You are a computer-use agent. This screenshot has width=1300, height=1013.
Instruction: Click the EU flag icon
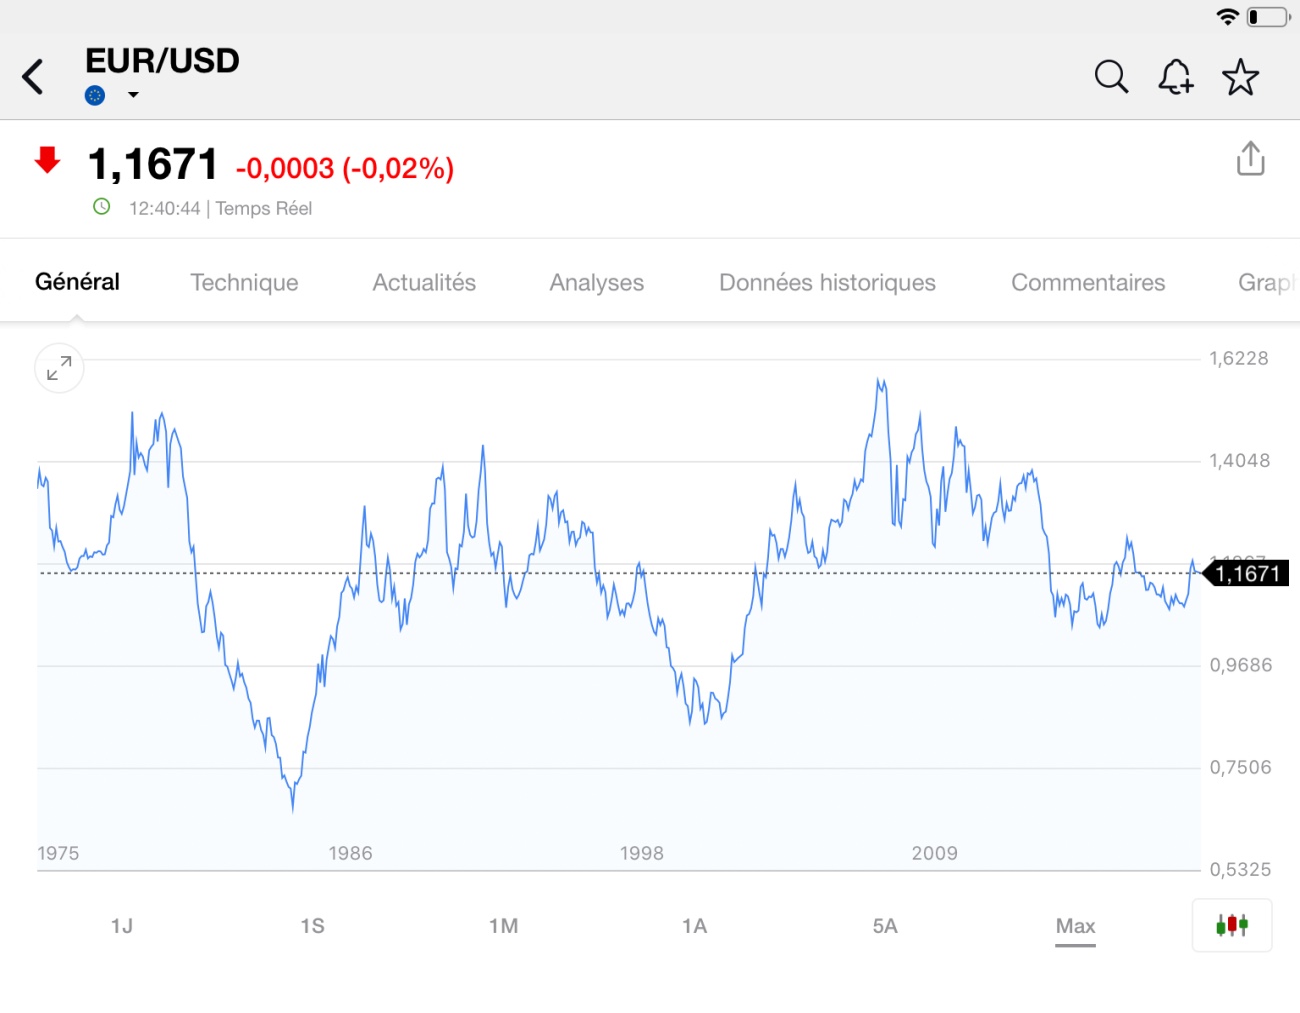pos(95,96)
